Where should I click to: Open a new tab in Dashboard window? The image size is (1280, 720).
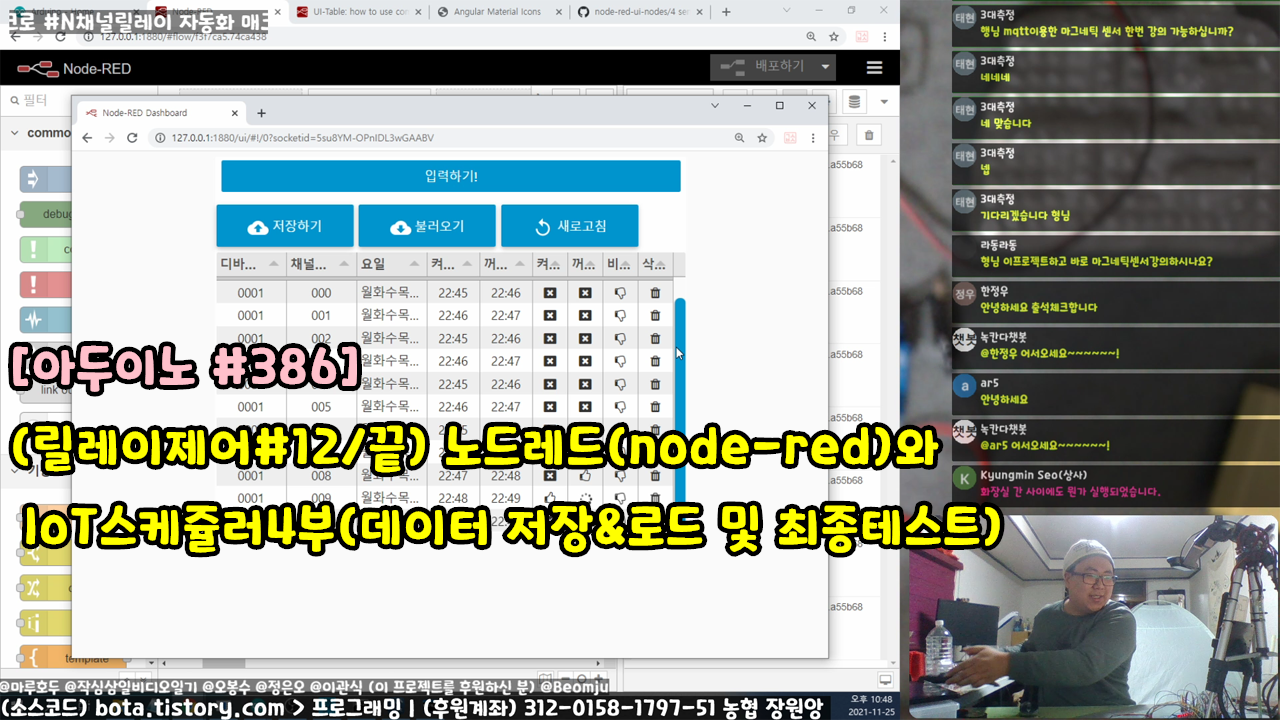click(262, 113)
